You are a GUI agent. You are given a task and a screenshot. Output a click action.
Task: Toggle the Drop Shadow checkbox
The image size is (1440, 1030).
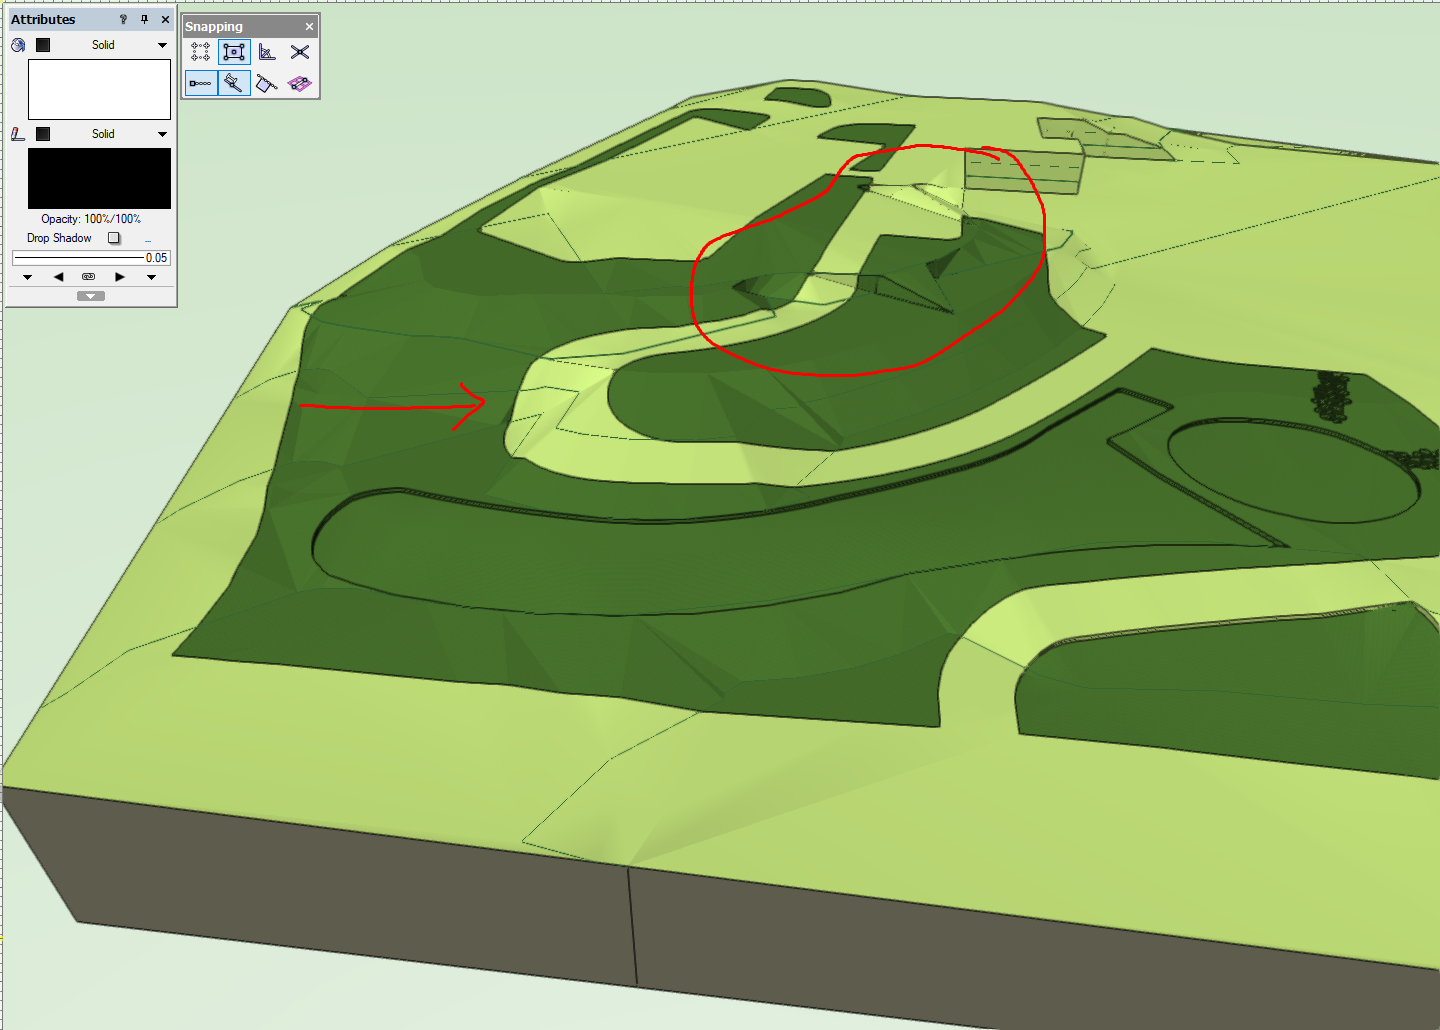pos(114,238)
